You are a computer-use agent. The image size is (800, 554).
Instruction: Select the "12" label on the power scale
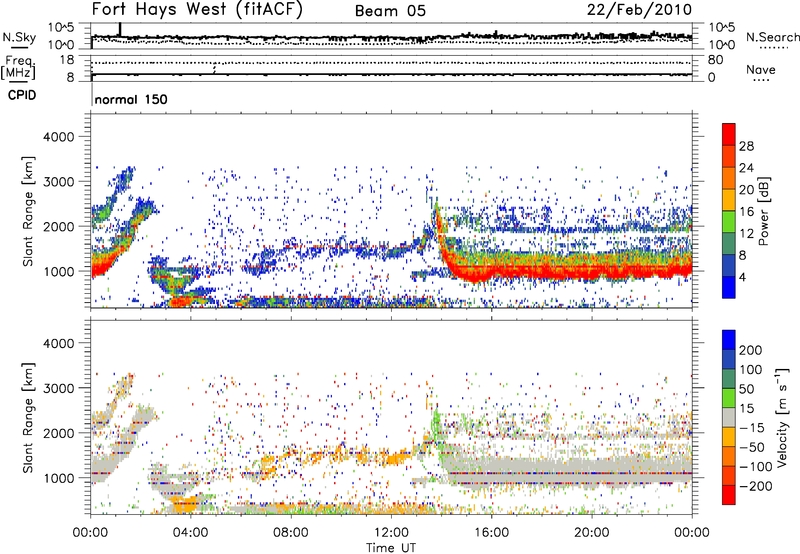pyautogui.click(x=746, y=234)
